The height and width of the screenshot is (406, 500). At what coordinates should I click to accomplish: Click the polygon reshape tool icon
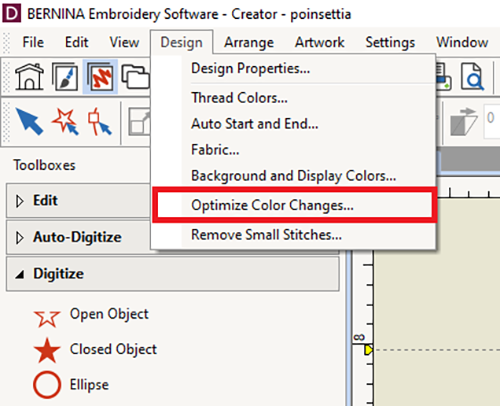coord(99,122)
